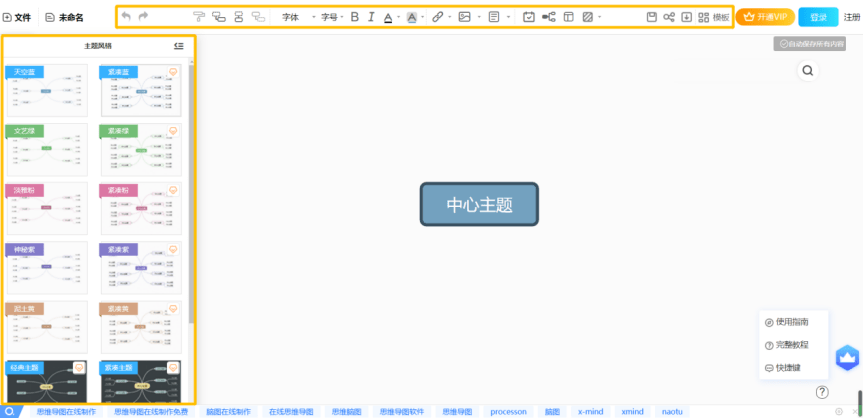Open the 文件 file menu
The height and width of the screenshot is (418, 863).
point(17,18)
